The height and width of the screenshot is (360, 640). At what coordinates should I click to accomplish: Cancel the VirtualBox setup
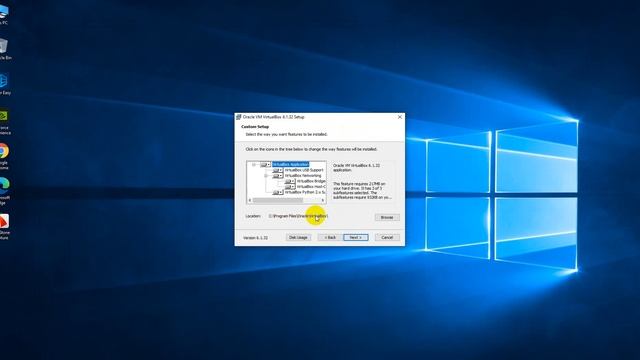coord(387,237)
